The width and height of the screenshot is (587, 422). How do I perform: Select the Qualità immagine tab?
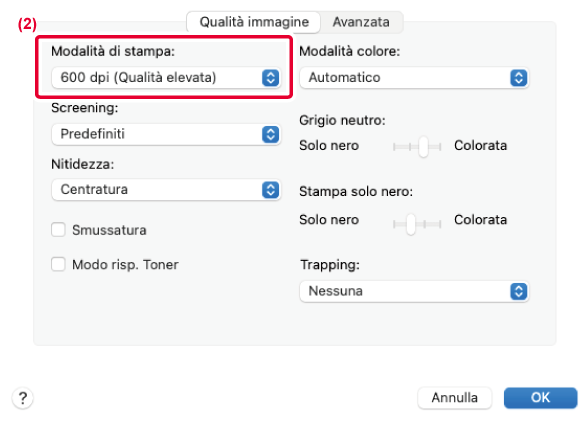pos(254,22)
